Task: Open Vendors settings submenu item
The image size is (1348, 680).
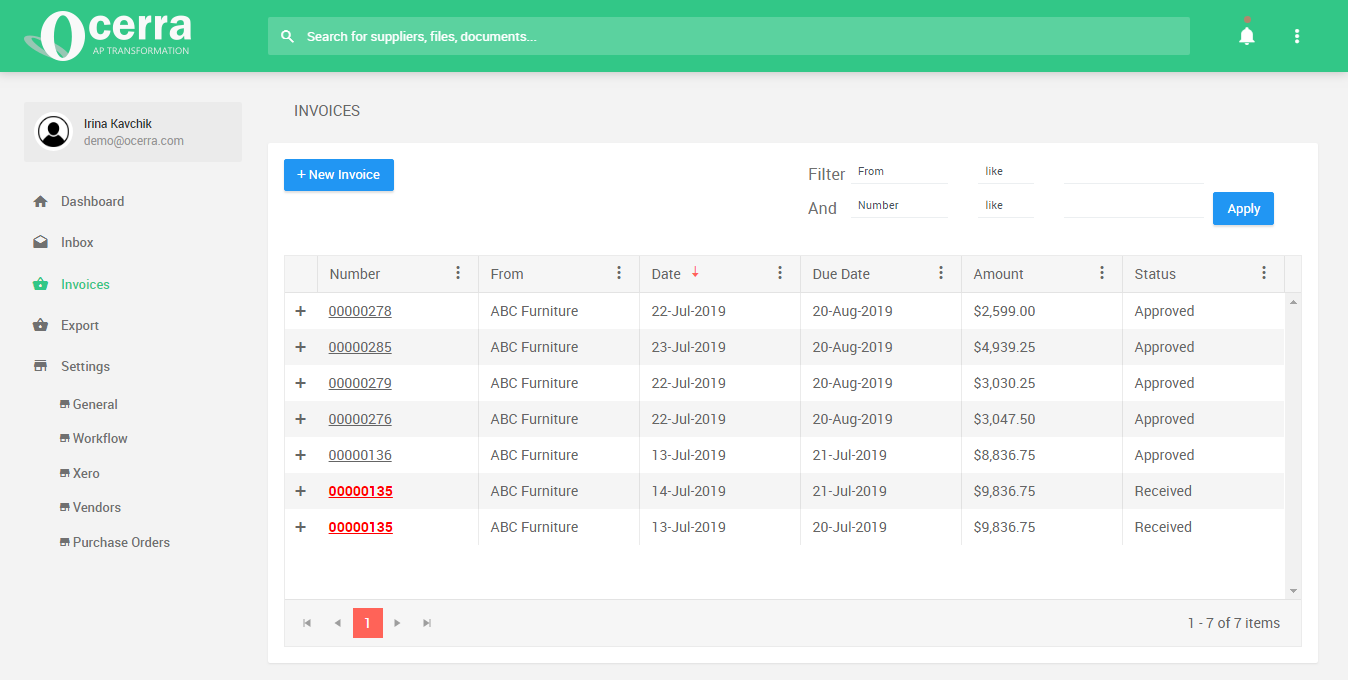Action: click(97, 507)
